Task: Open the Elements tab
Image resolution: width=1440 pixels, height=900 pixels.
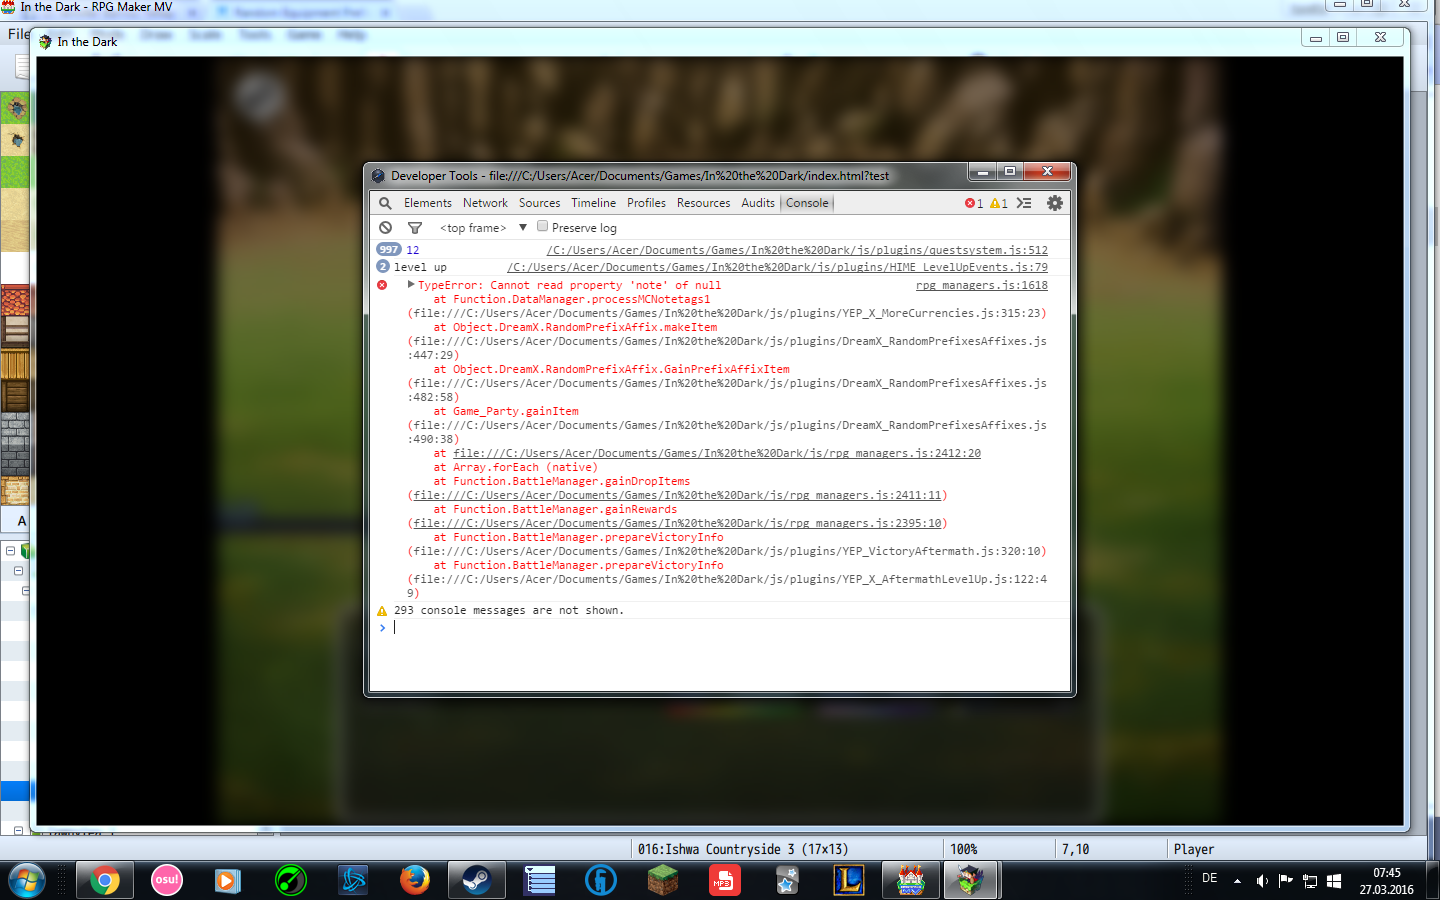Action: point(428,203)
